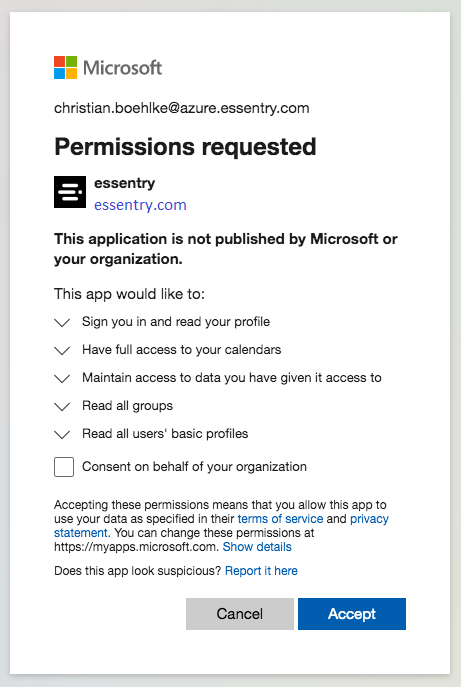Click the Show details link

click(x=257, y=547)
